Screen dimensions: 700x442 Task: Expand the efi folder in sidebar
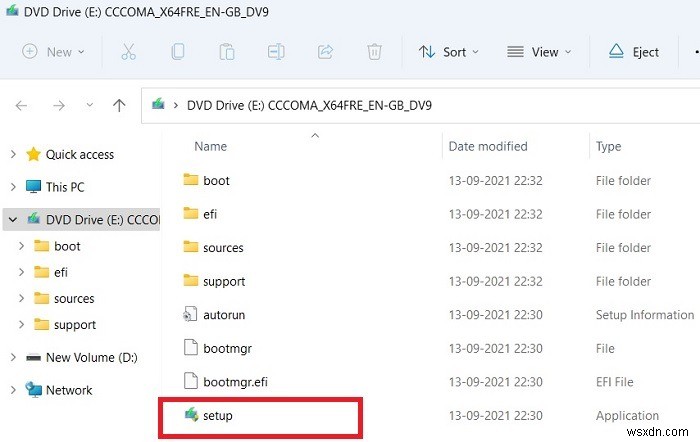[21, 272]
